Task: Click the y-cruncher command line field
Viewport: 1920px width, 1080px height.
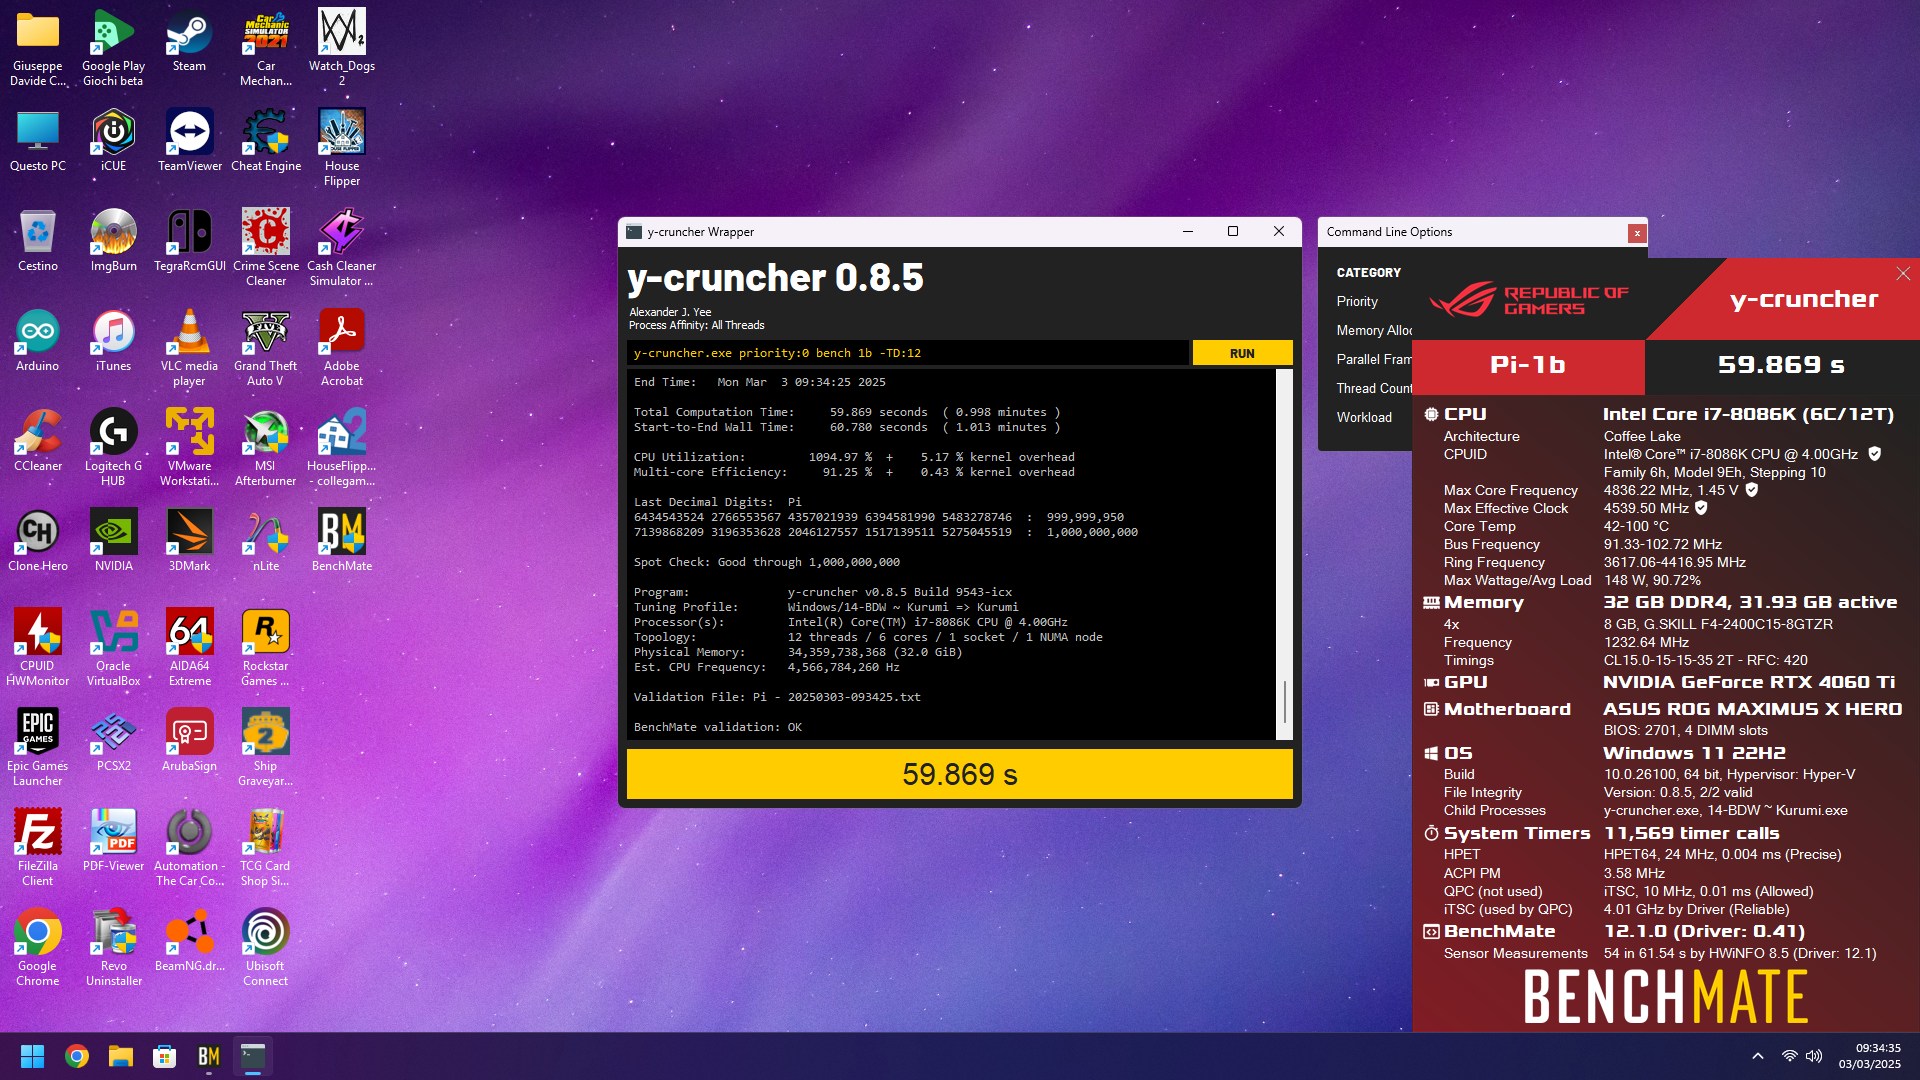Action: [x=908, y=353]
